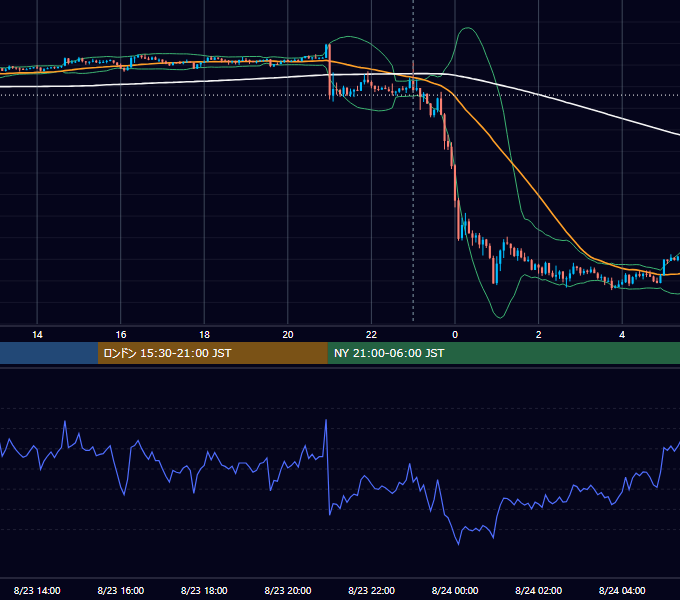The width and height of the screenshot is (680, 600).
Task: Click hour label 14 on upper chart axis
Action: 37,335
